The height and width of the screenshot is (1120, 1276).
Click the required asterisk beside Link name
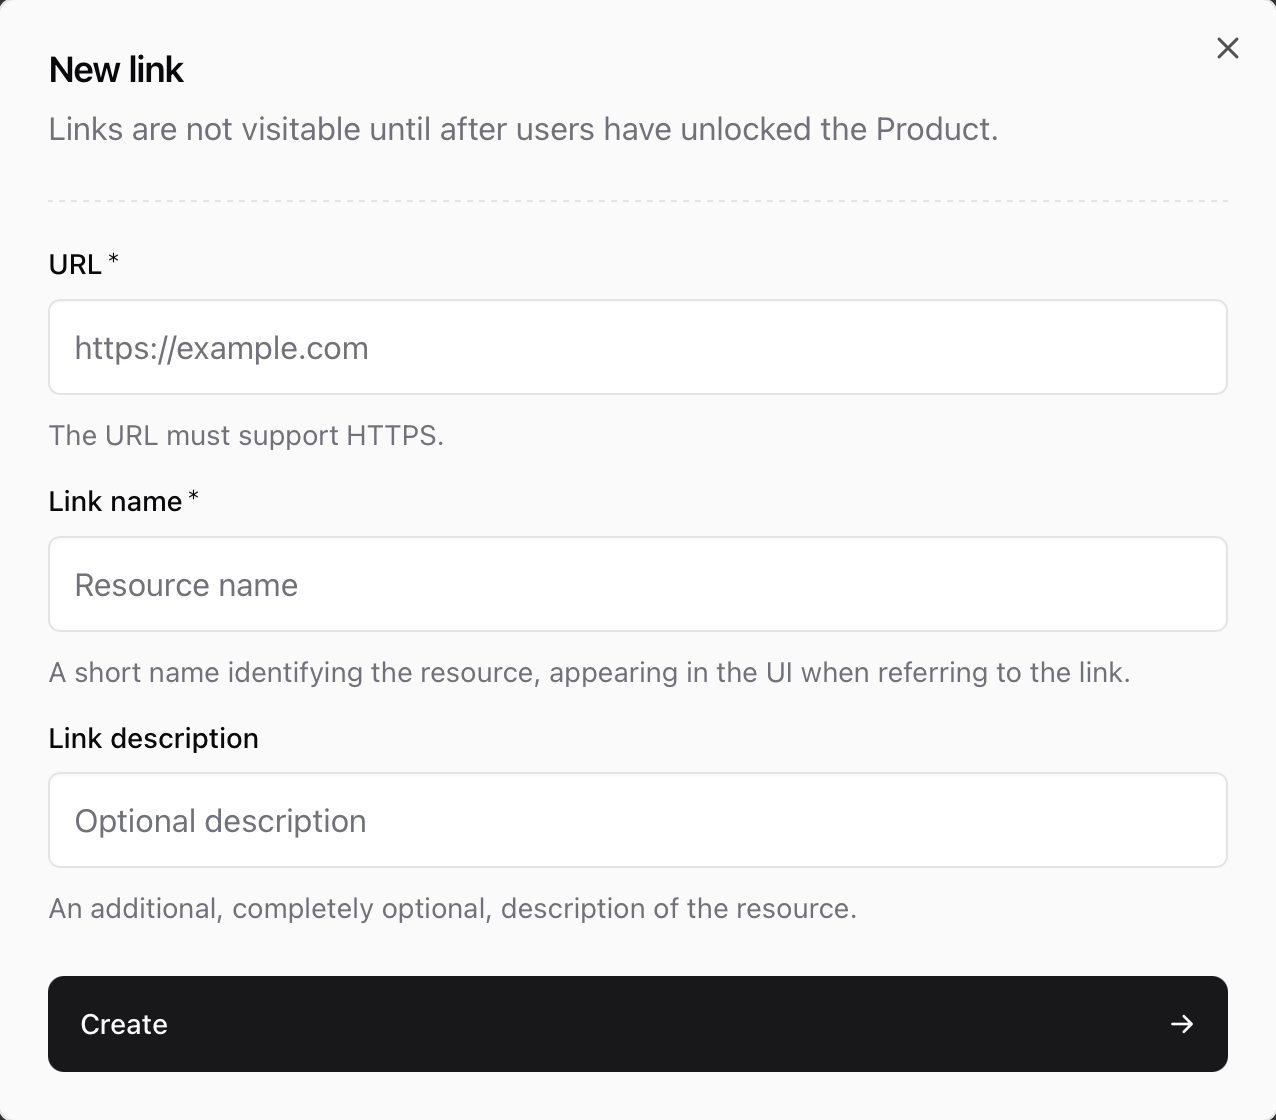(x=193, y=495)
